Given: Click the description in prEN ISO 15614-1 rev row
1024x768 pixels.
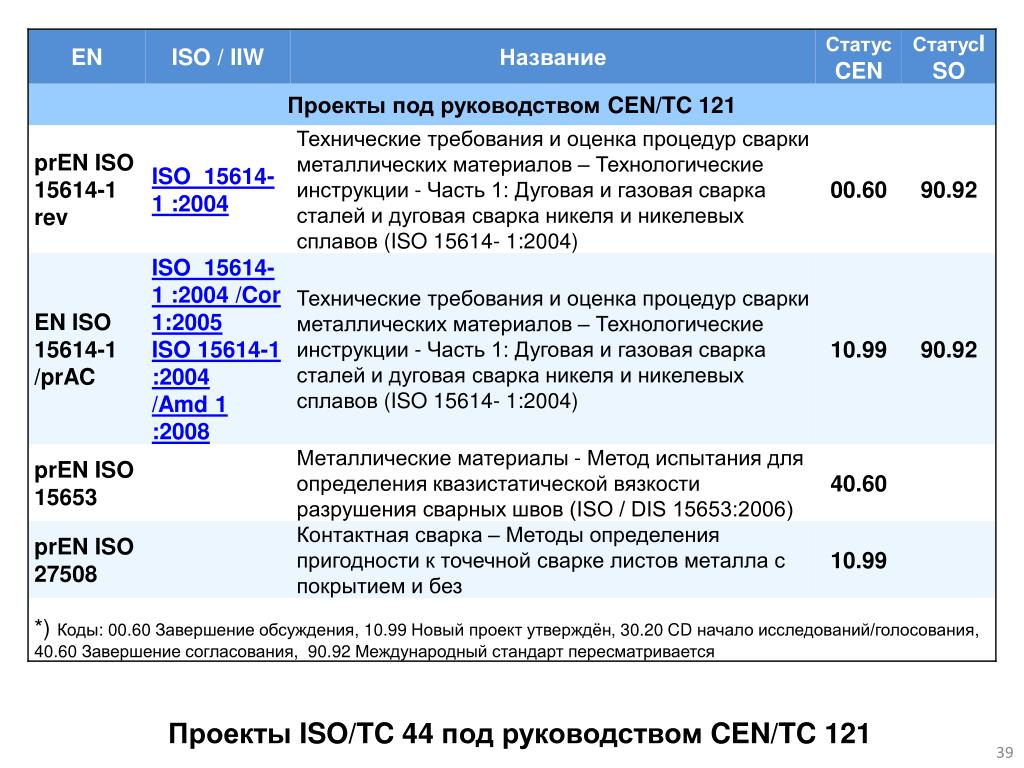Looking at the screenshot, I should pyautogui.click(x=552, y=190).
